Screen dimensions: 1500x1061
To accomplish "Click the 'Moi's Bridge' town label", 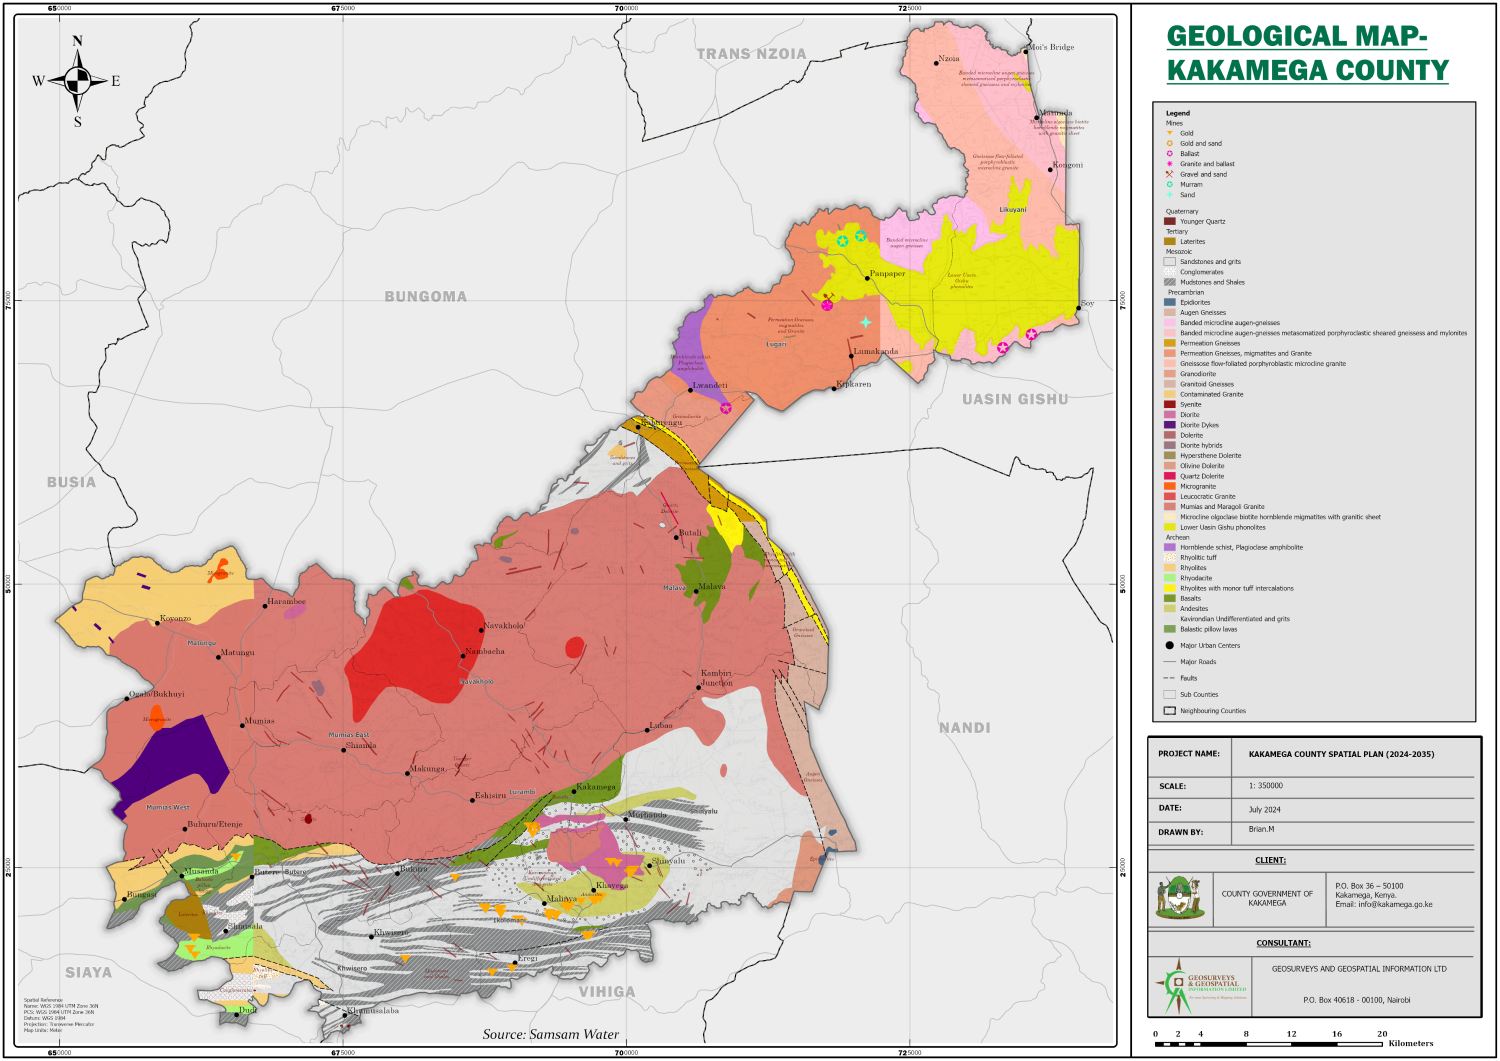I will [x=1051, y=47].
